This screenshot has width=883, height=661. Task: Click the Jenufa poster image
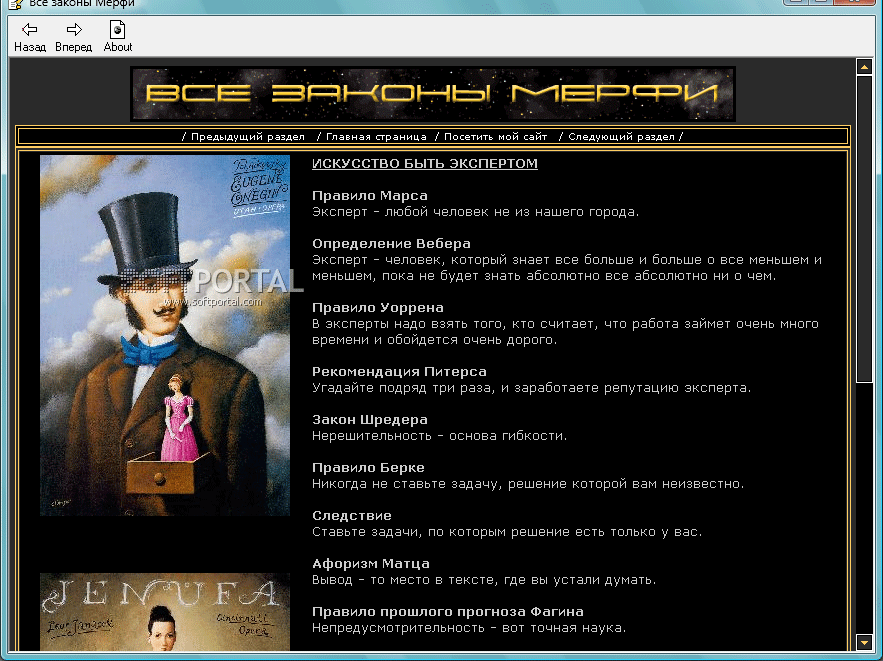pyautogui.click(x=165, y=612)
